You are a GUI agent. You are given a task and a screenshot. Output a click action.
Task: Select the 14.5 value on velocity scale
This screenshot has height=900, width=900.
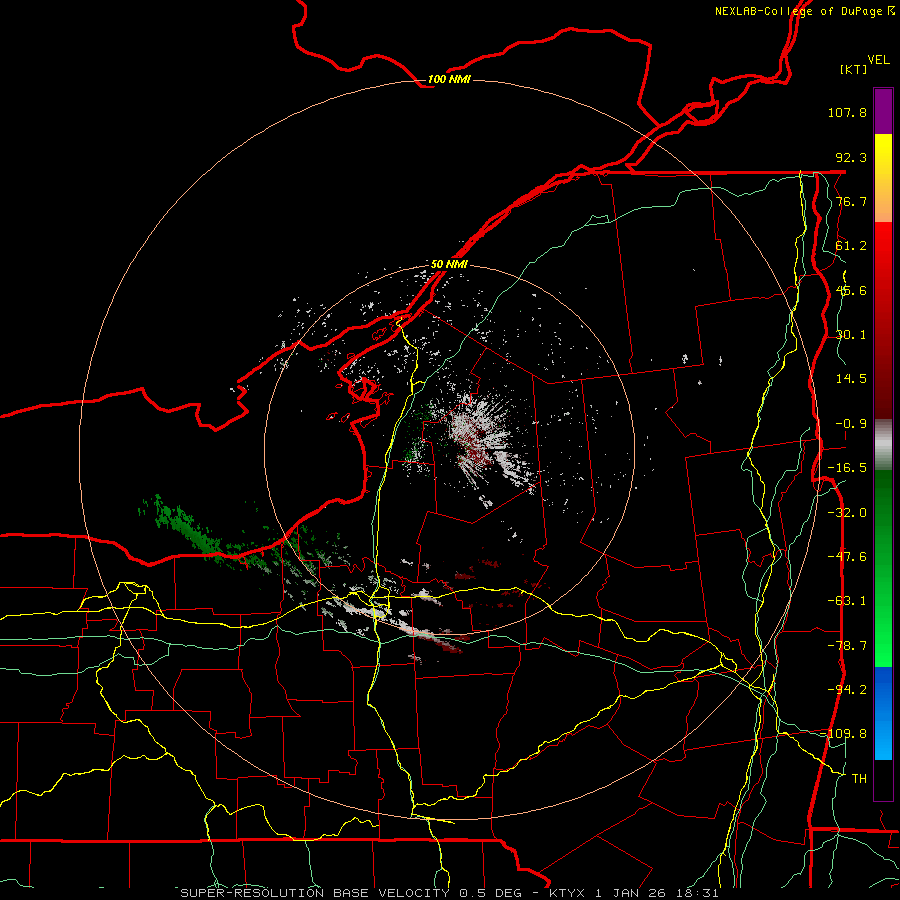click(851, 379)
